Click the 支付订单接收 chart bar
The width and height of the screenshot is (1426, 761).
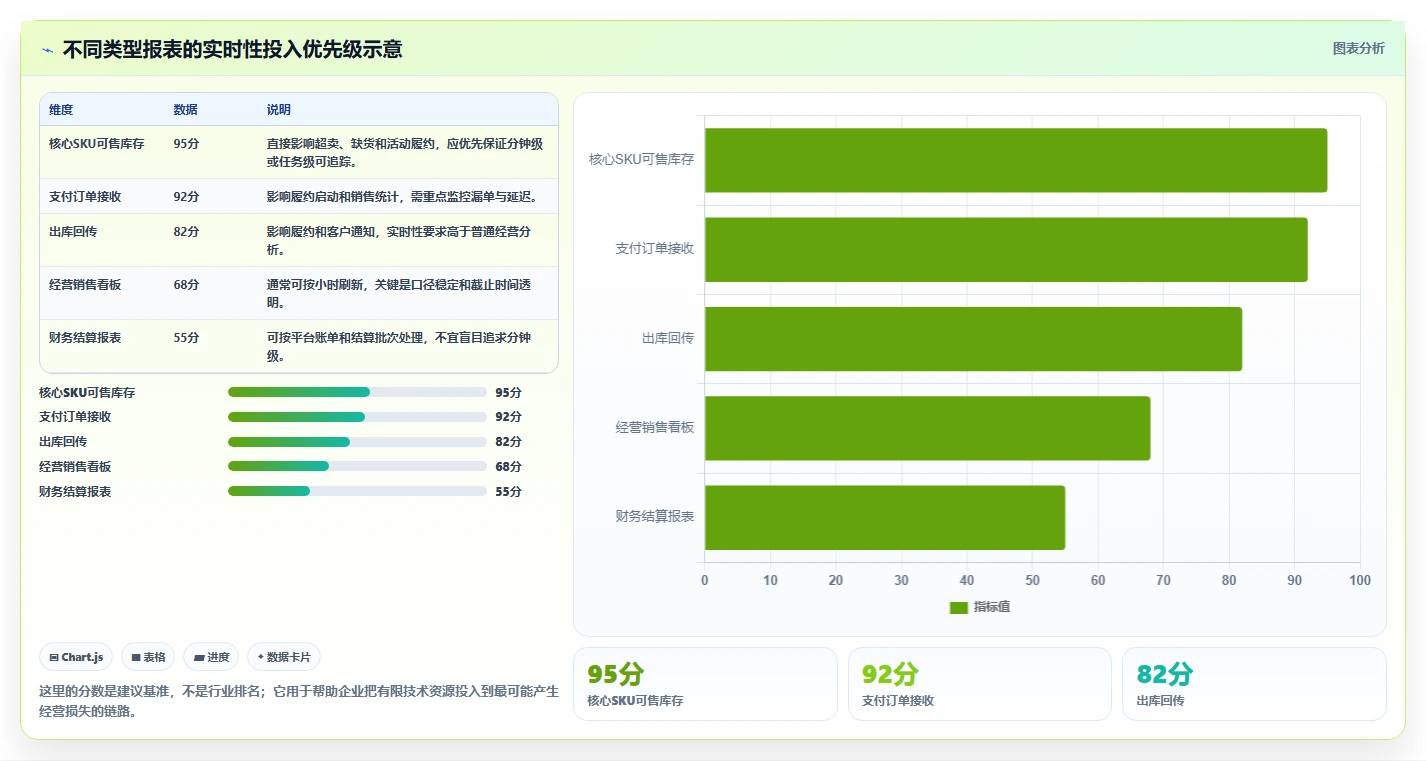[x=1006, y=249]
